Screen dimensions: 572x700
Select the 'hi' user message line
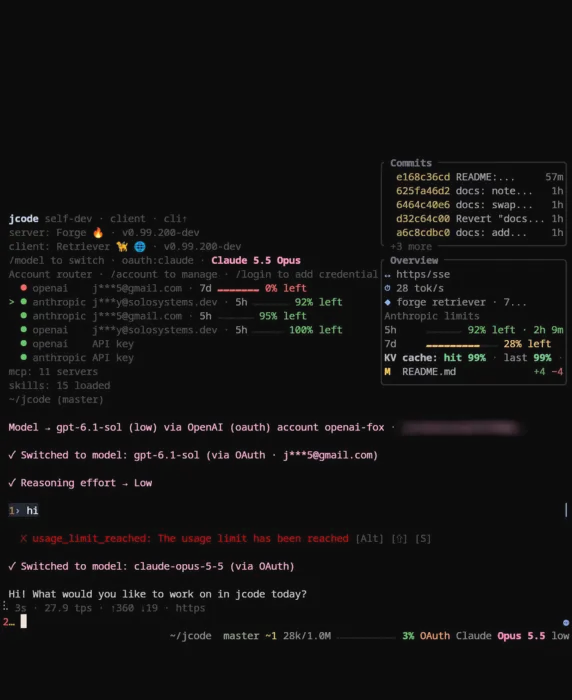pos(24,510)
